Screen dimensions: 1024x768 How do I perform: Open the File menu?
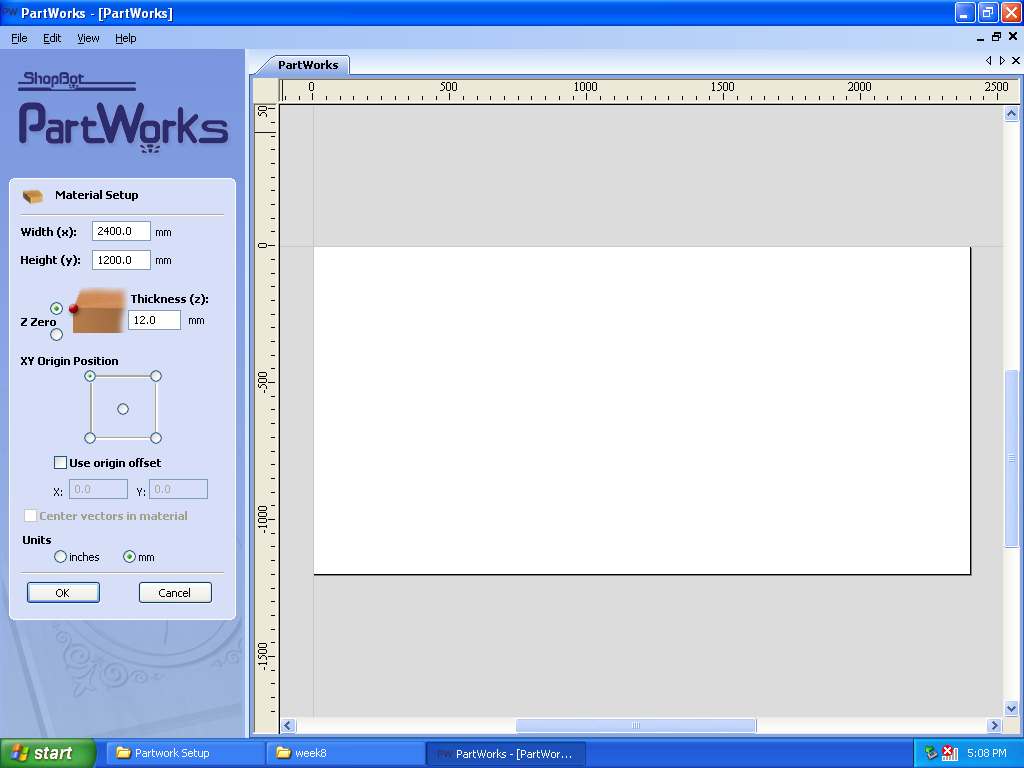click(x=19, y=38)
